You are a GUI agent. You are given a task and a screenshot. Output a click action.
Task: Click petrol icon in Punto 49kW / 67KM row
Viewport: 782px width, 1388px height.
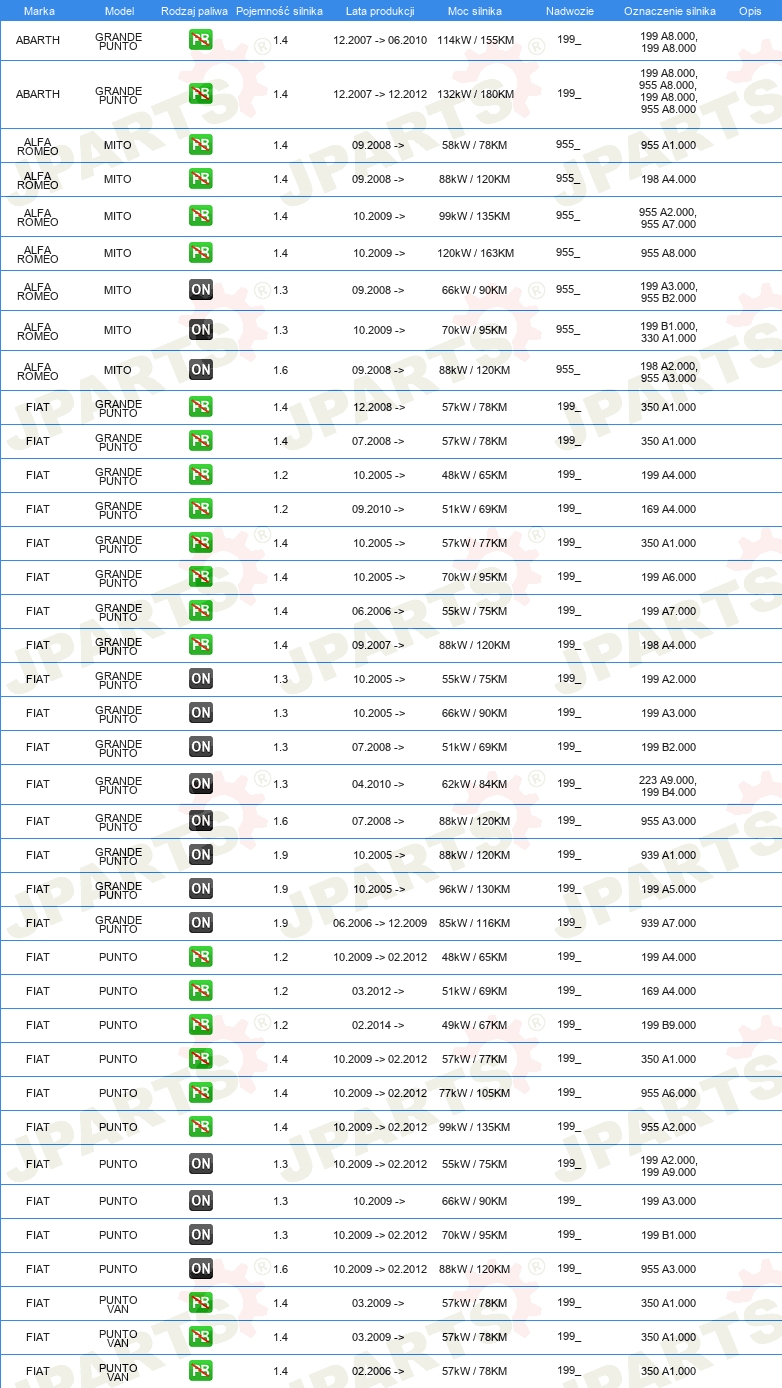(201, 1025)
